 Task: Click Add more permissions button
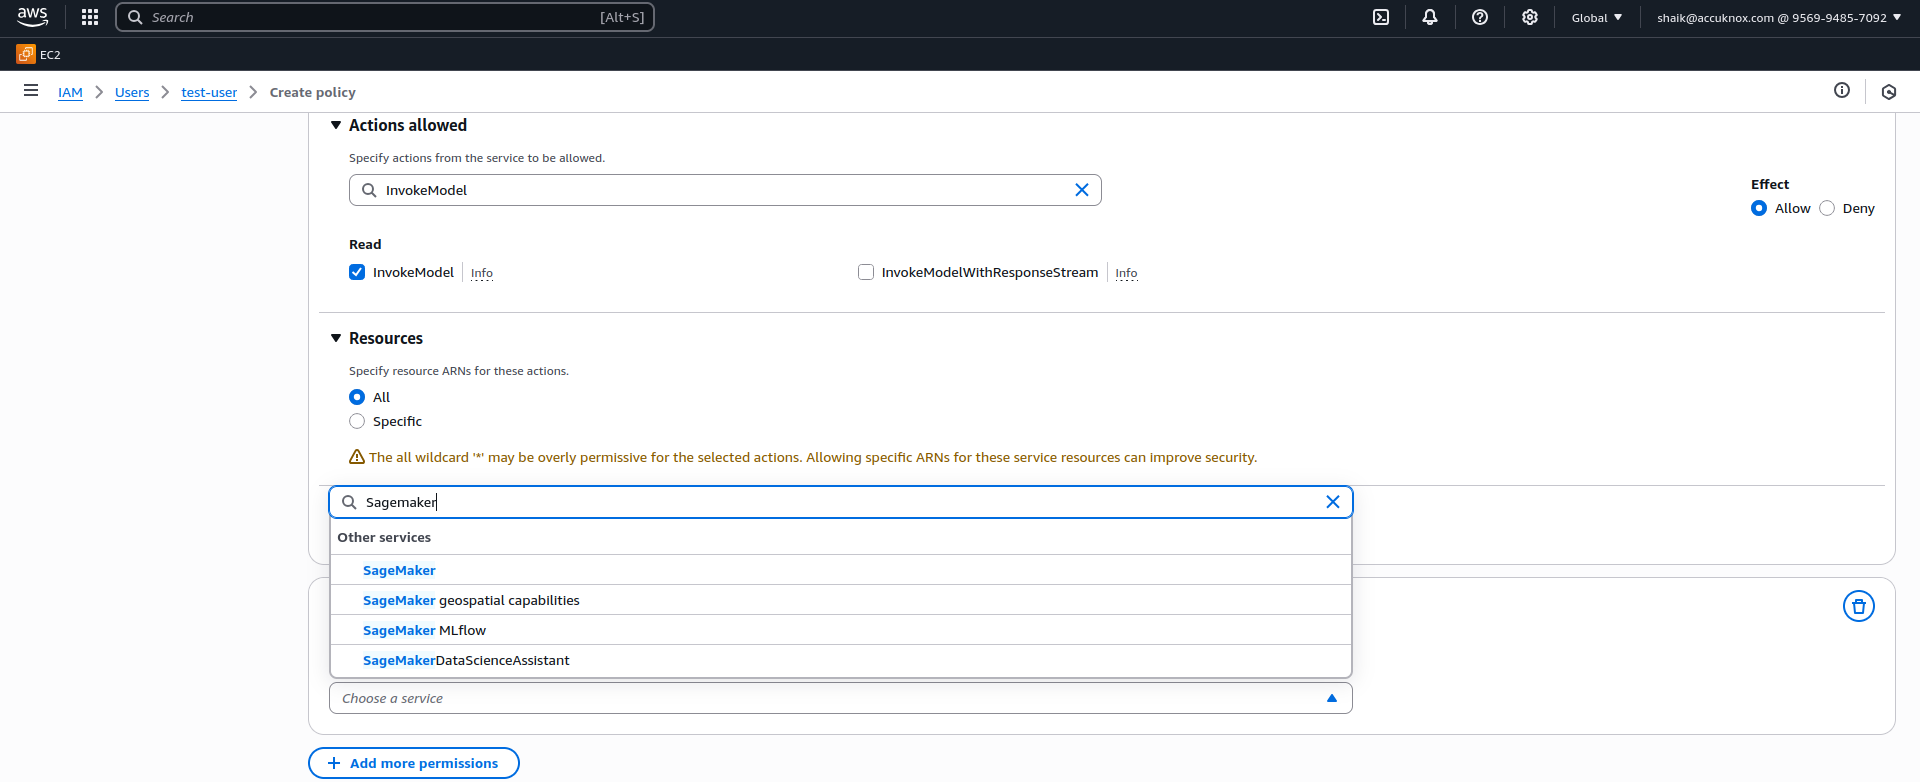point(413,763)
